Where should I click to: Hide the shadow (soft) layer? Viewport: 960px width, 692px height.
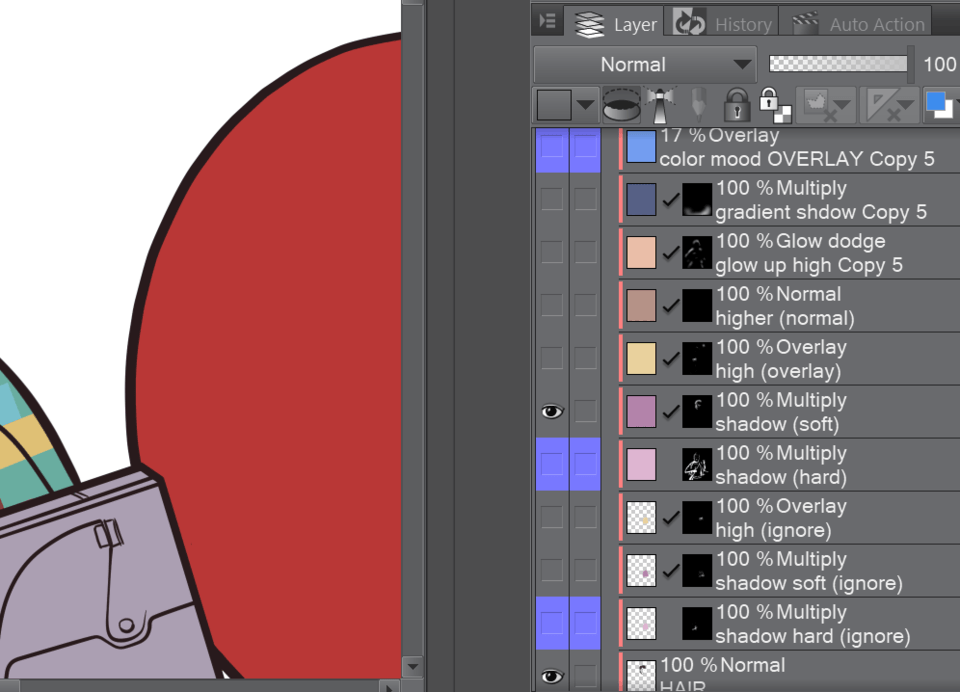point(551,411)
